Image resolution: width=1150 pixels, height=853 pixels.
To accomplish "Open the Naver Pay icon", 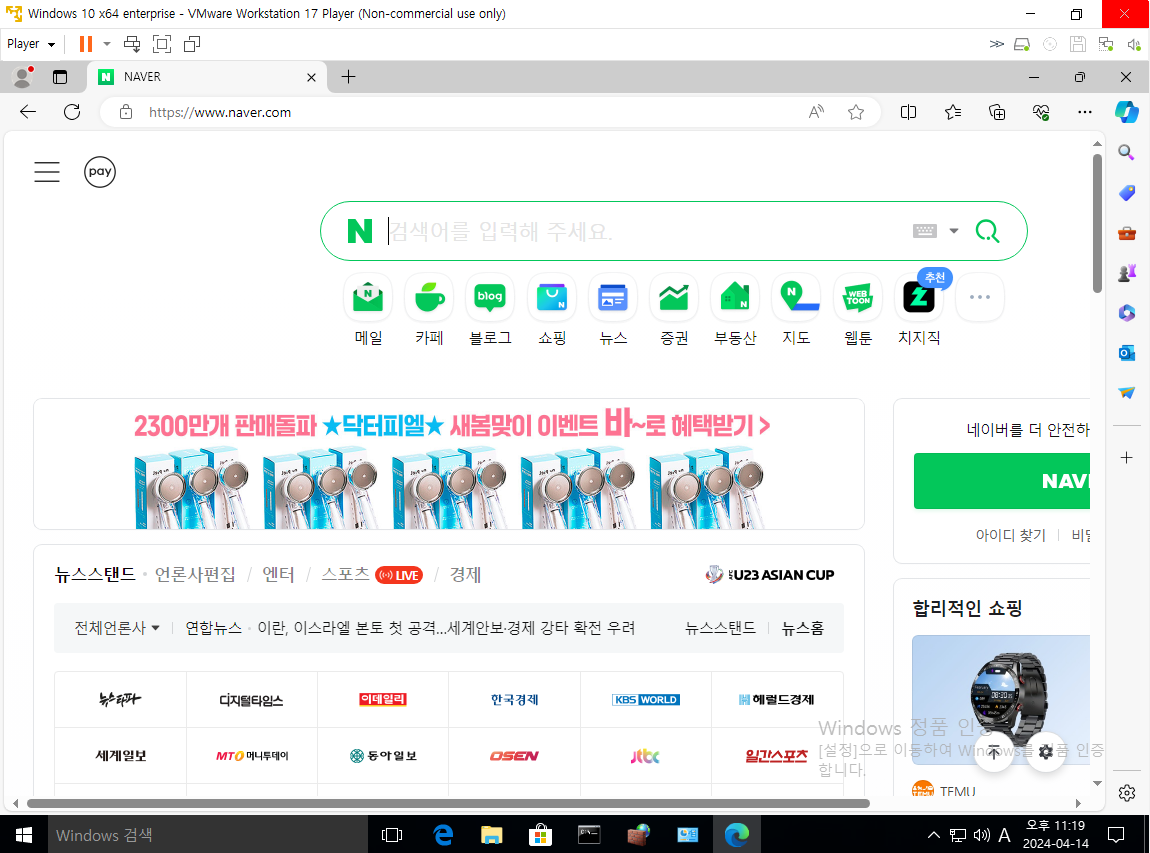I will pos(100,172).
